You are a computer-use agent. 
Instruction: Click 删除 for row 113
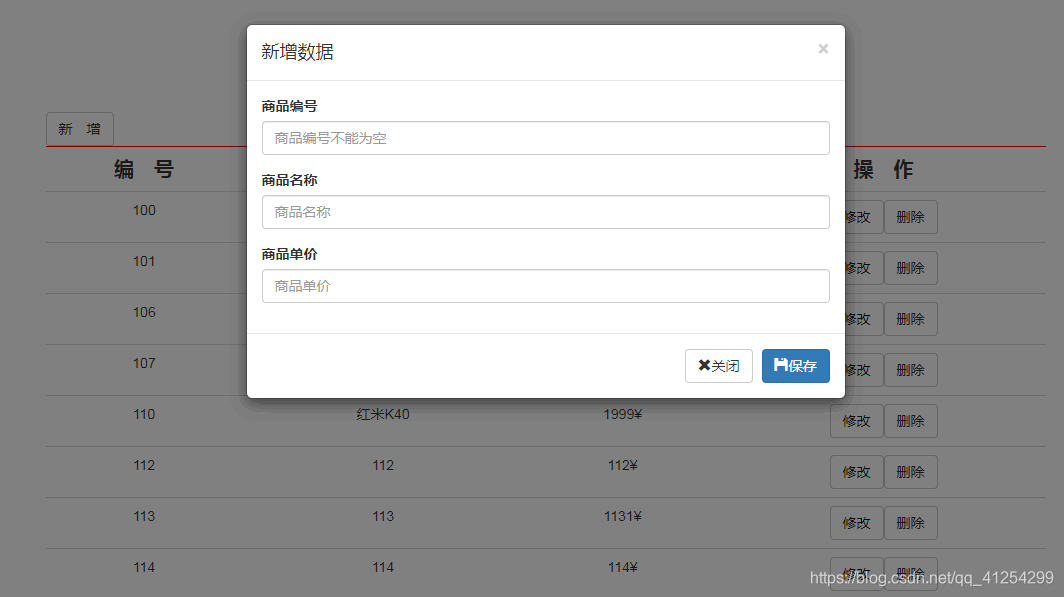[911, 523]
